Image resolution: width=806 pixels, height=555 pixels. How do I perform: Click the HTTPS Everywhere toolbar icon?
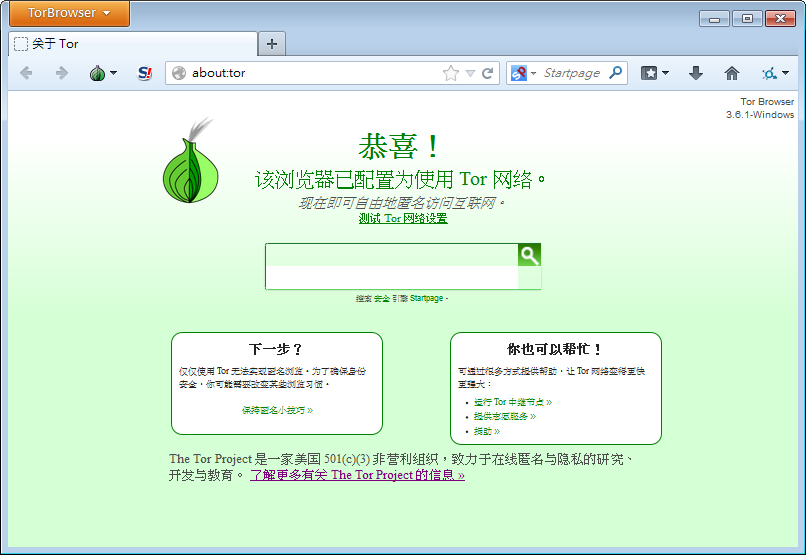pyautogui.click(x=770, y=73)
